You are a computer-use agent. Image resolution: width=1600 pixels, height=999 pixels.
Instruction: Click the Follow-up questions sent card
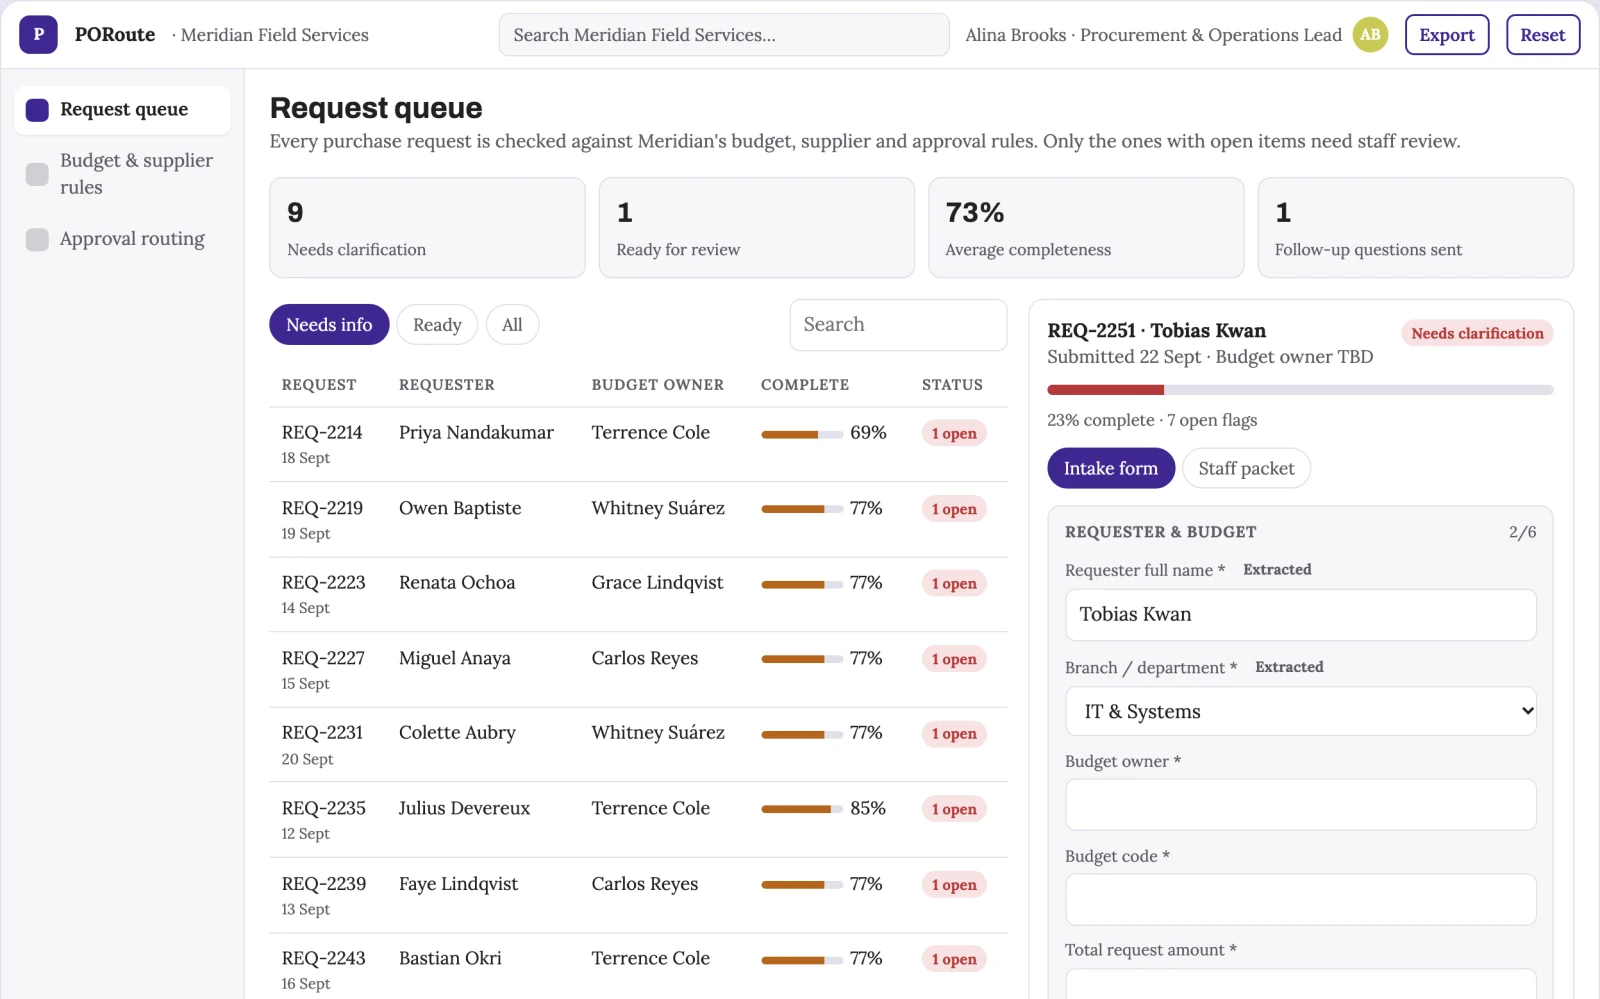coord(1415,228)
